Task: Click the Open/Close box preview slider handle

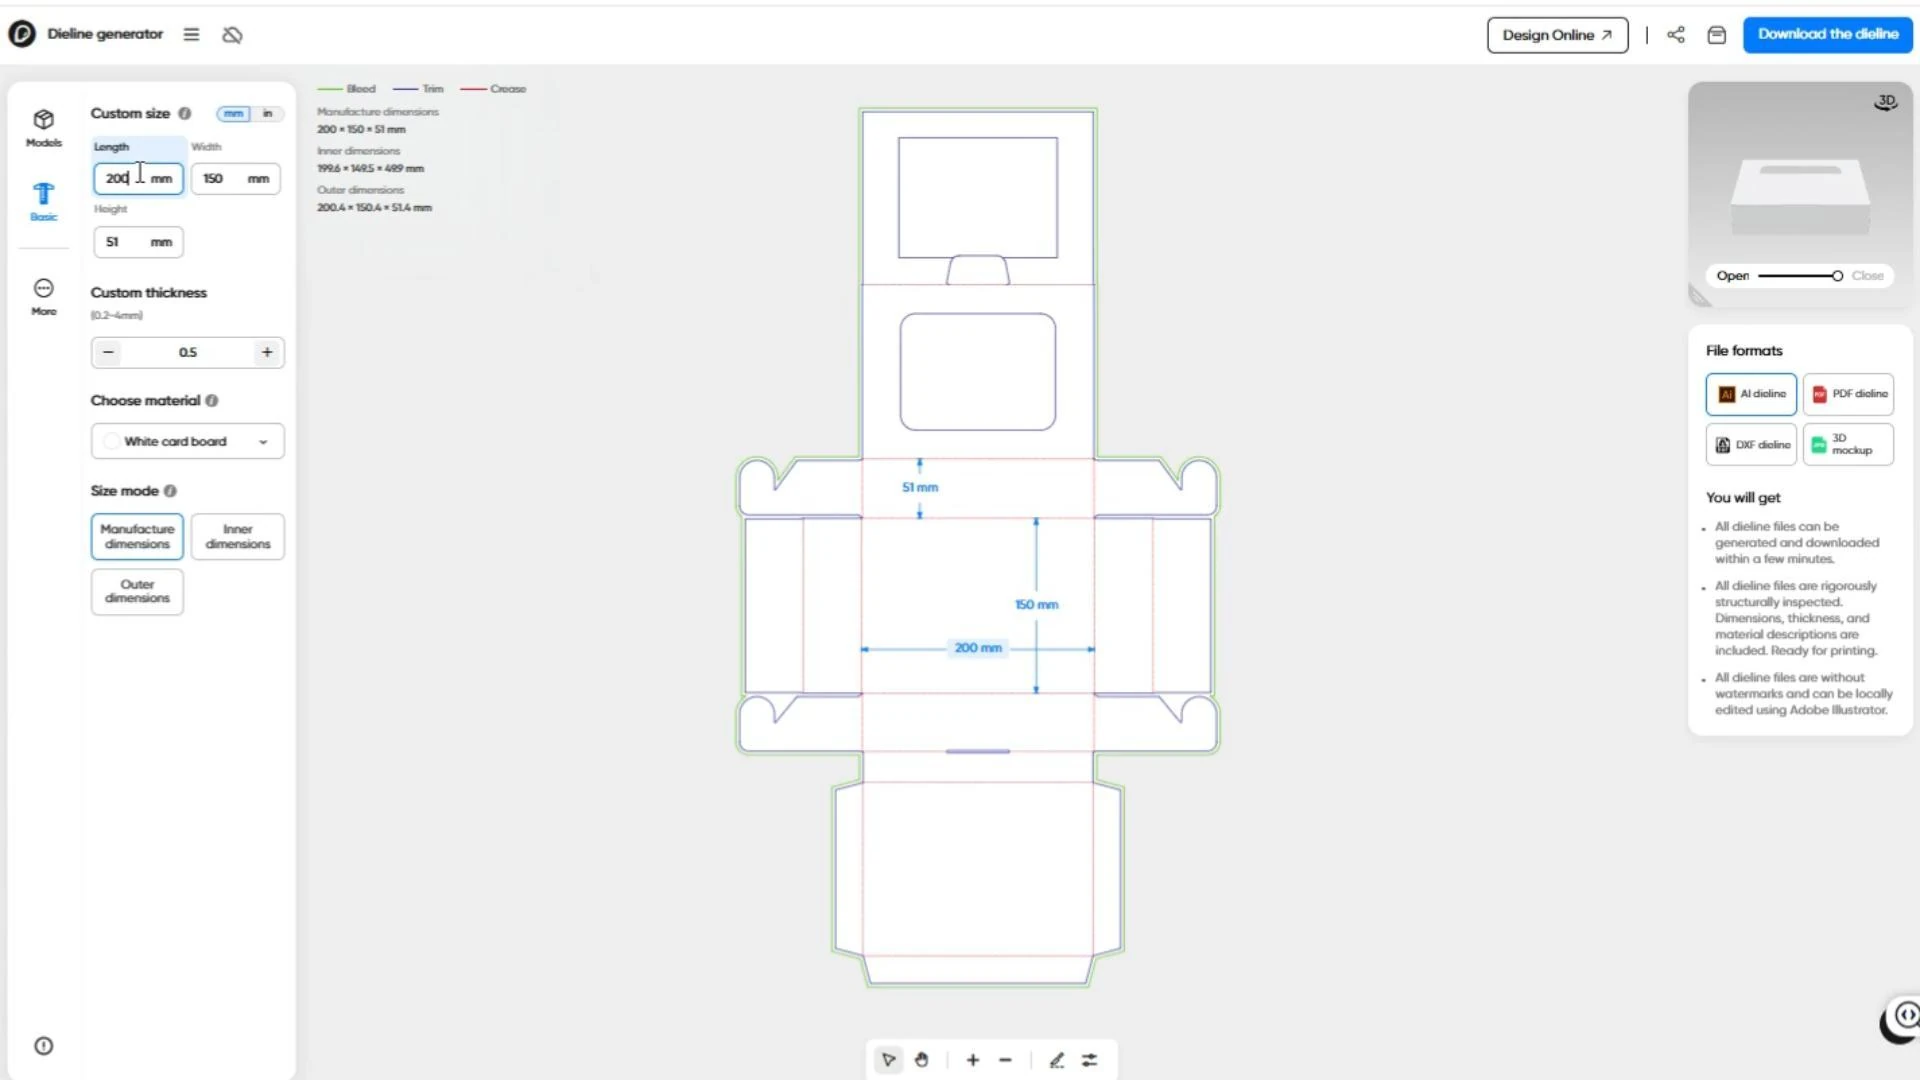Action: (1837, 276)
